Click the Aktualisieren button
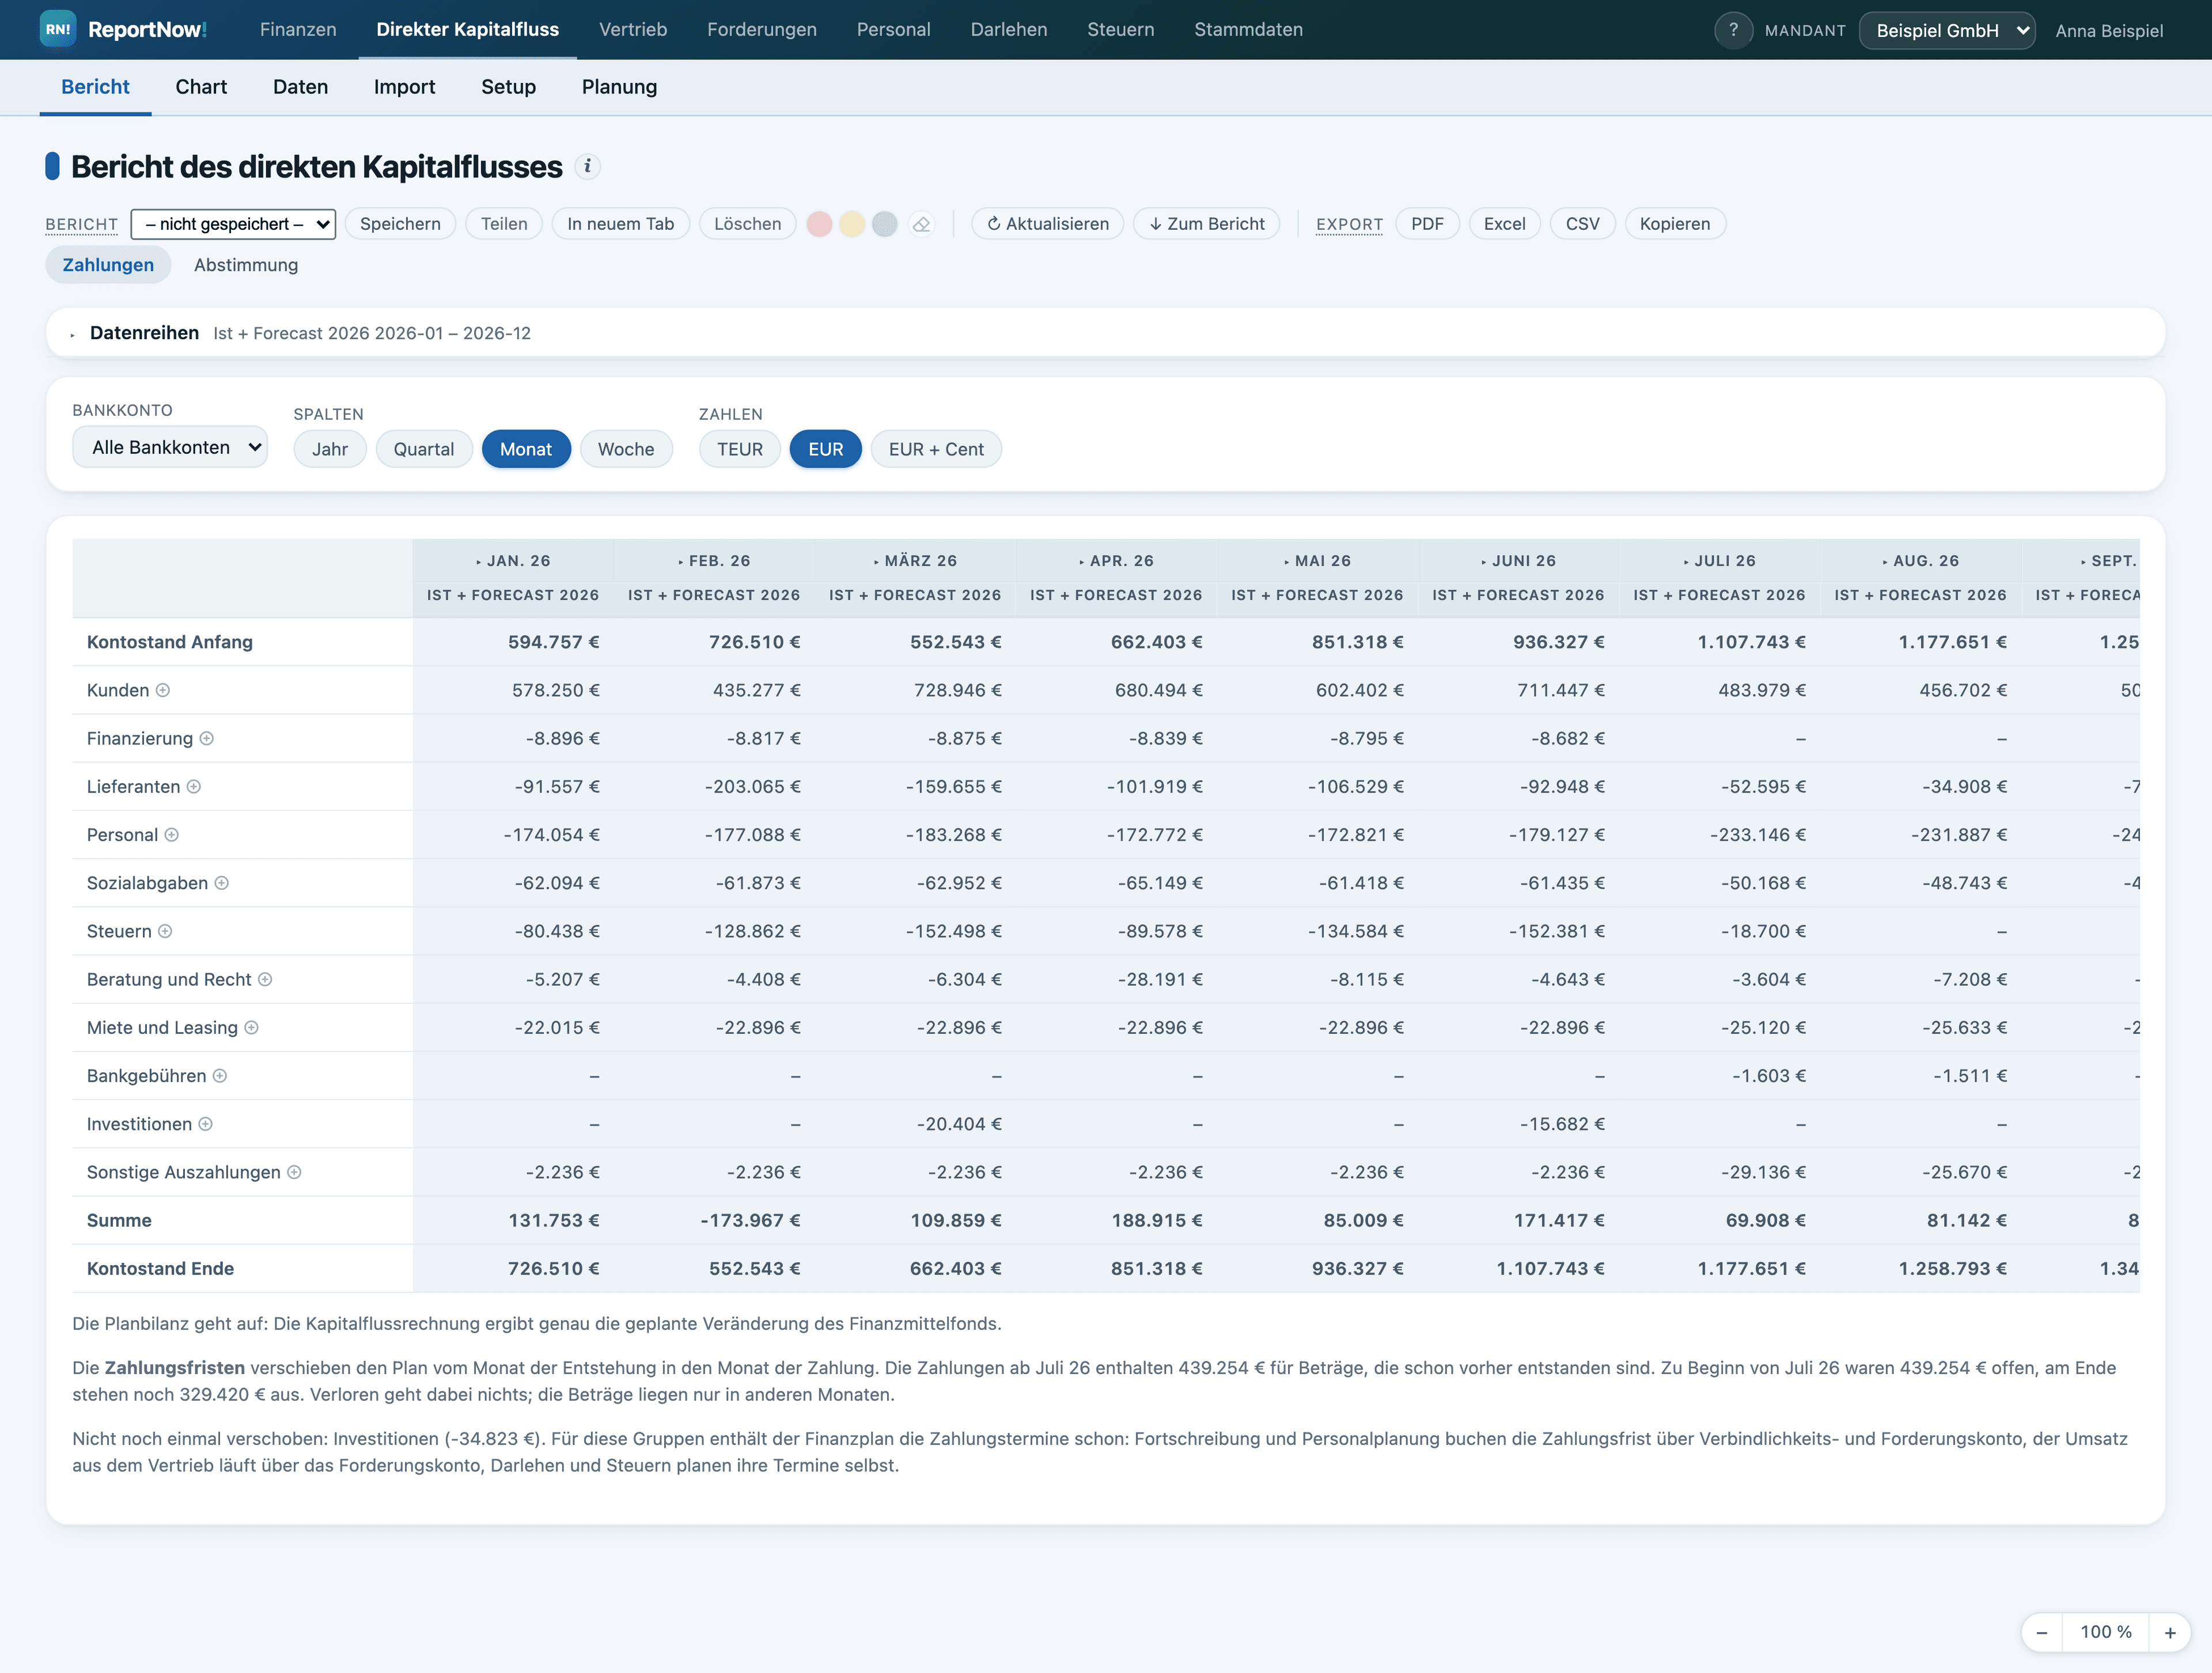The image size is (2212, 1673). click(x=1047, y=224)
